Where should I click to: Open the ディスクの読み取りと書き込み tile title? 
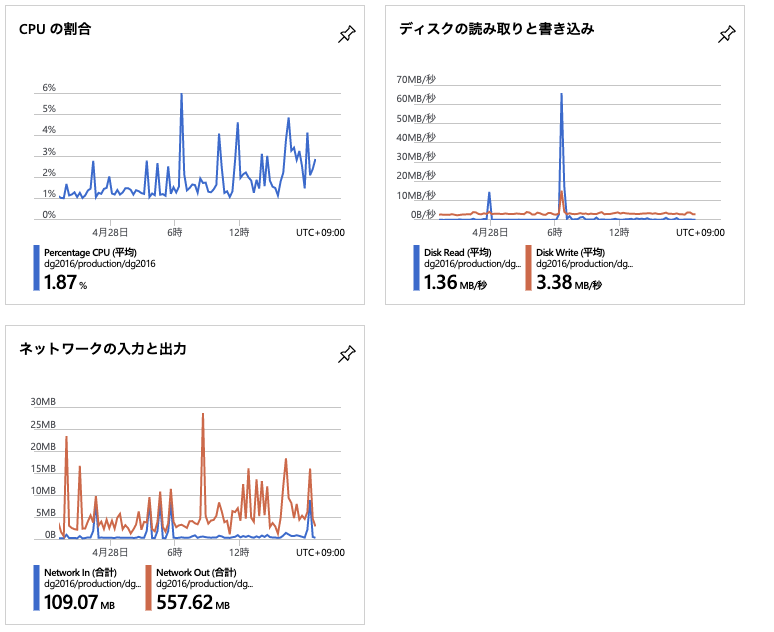(496, 29)
